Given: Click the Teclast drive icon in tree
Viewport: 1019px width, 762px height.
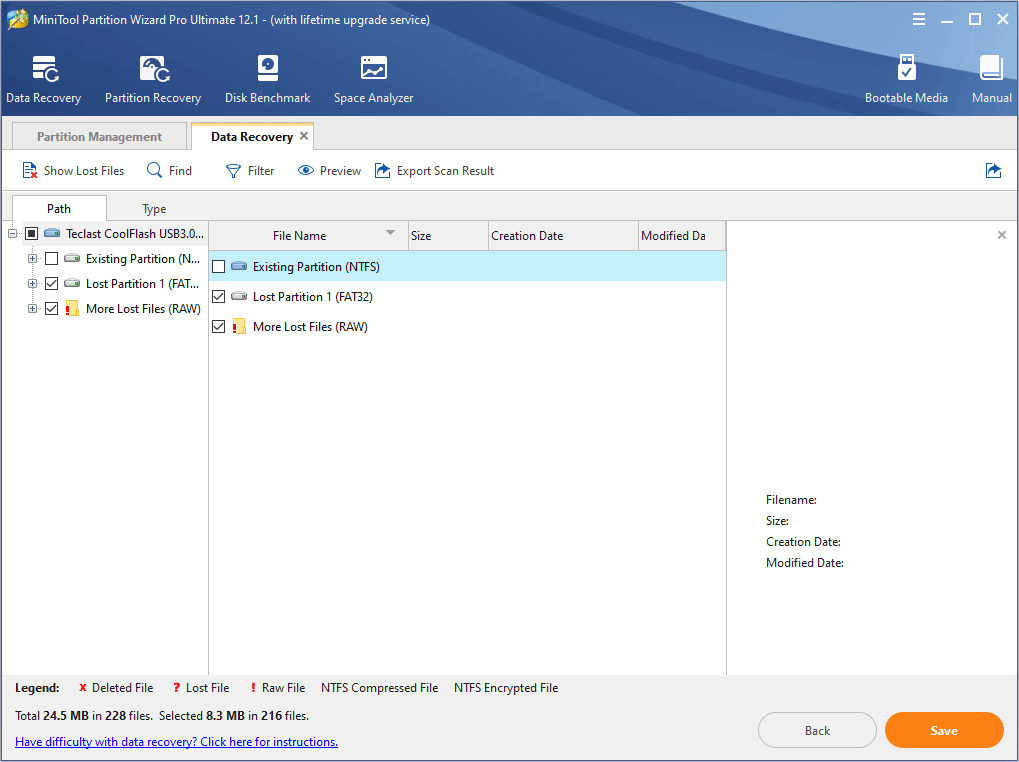Looking at the screenshot, I should pos(52,233).
